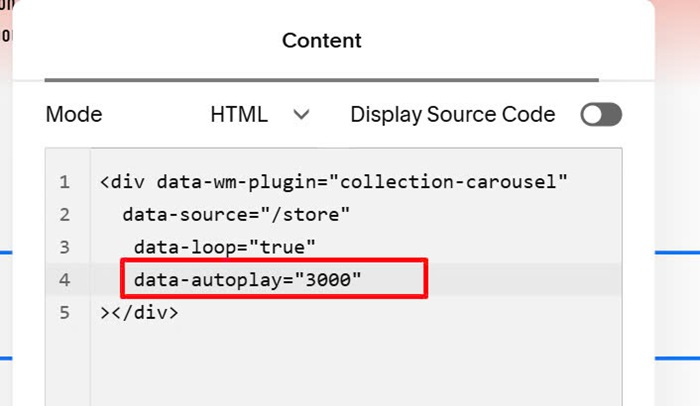
Task: Click the closing ></div> code line
Action: (x=139, y=312)
